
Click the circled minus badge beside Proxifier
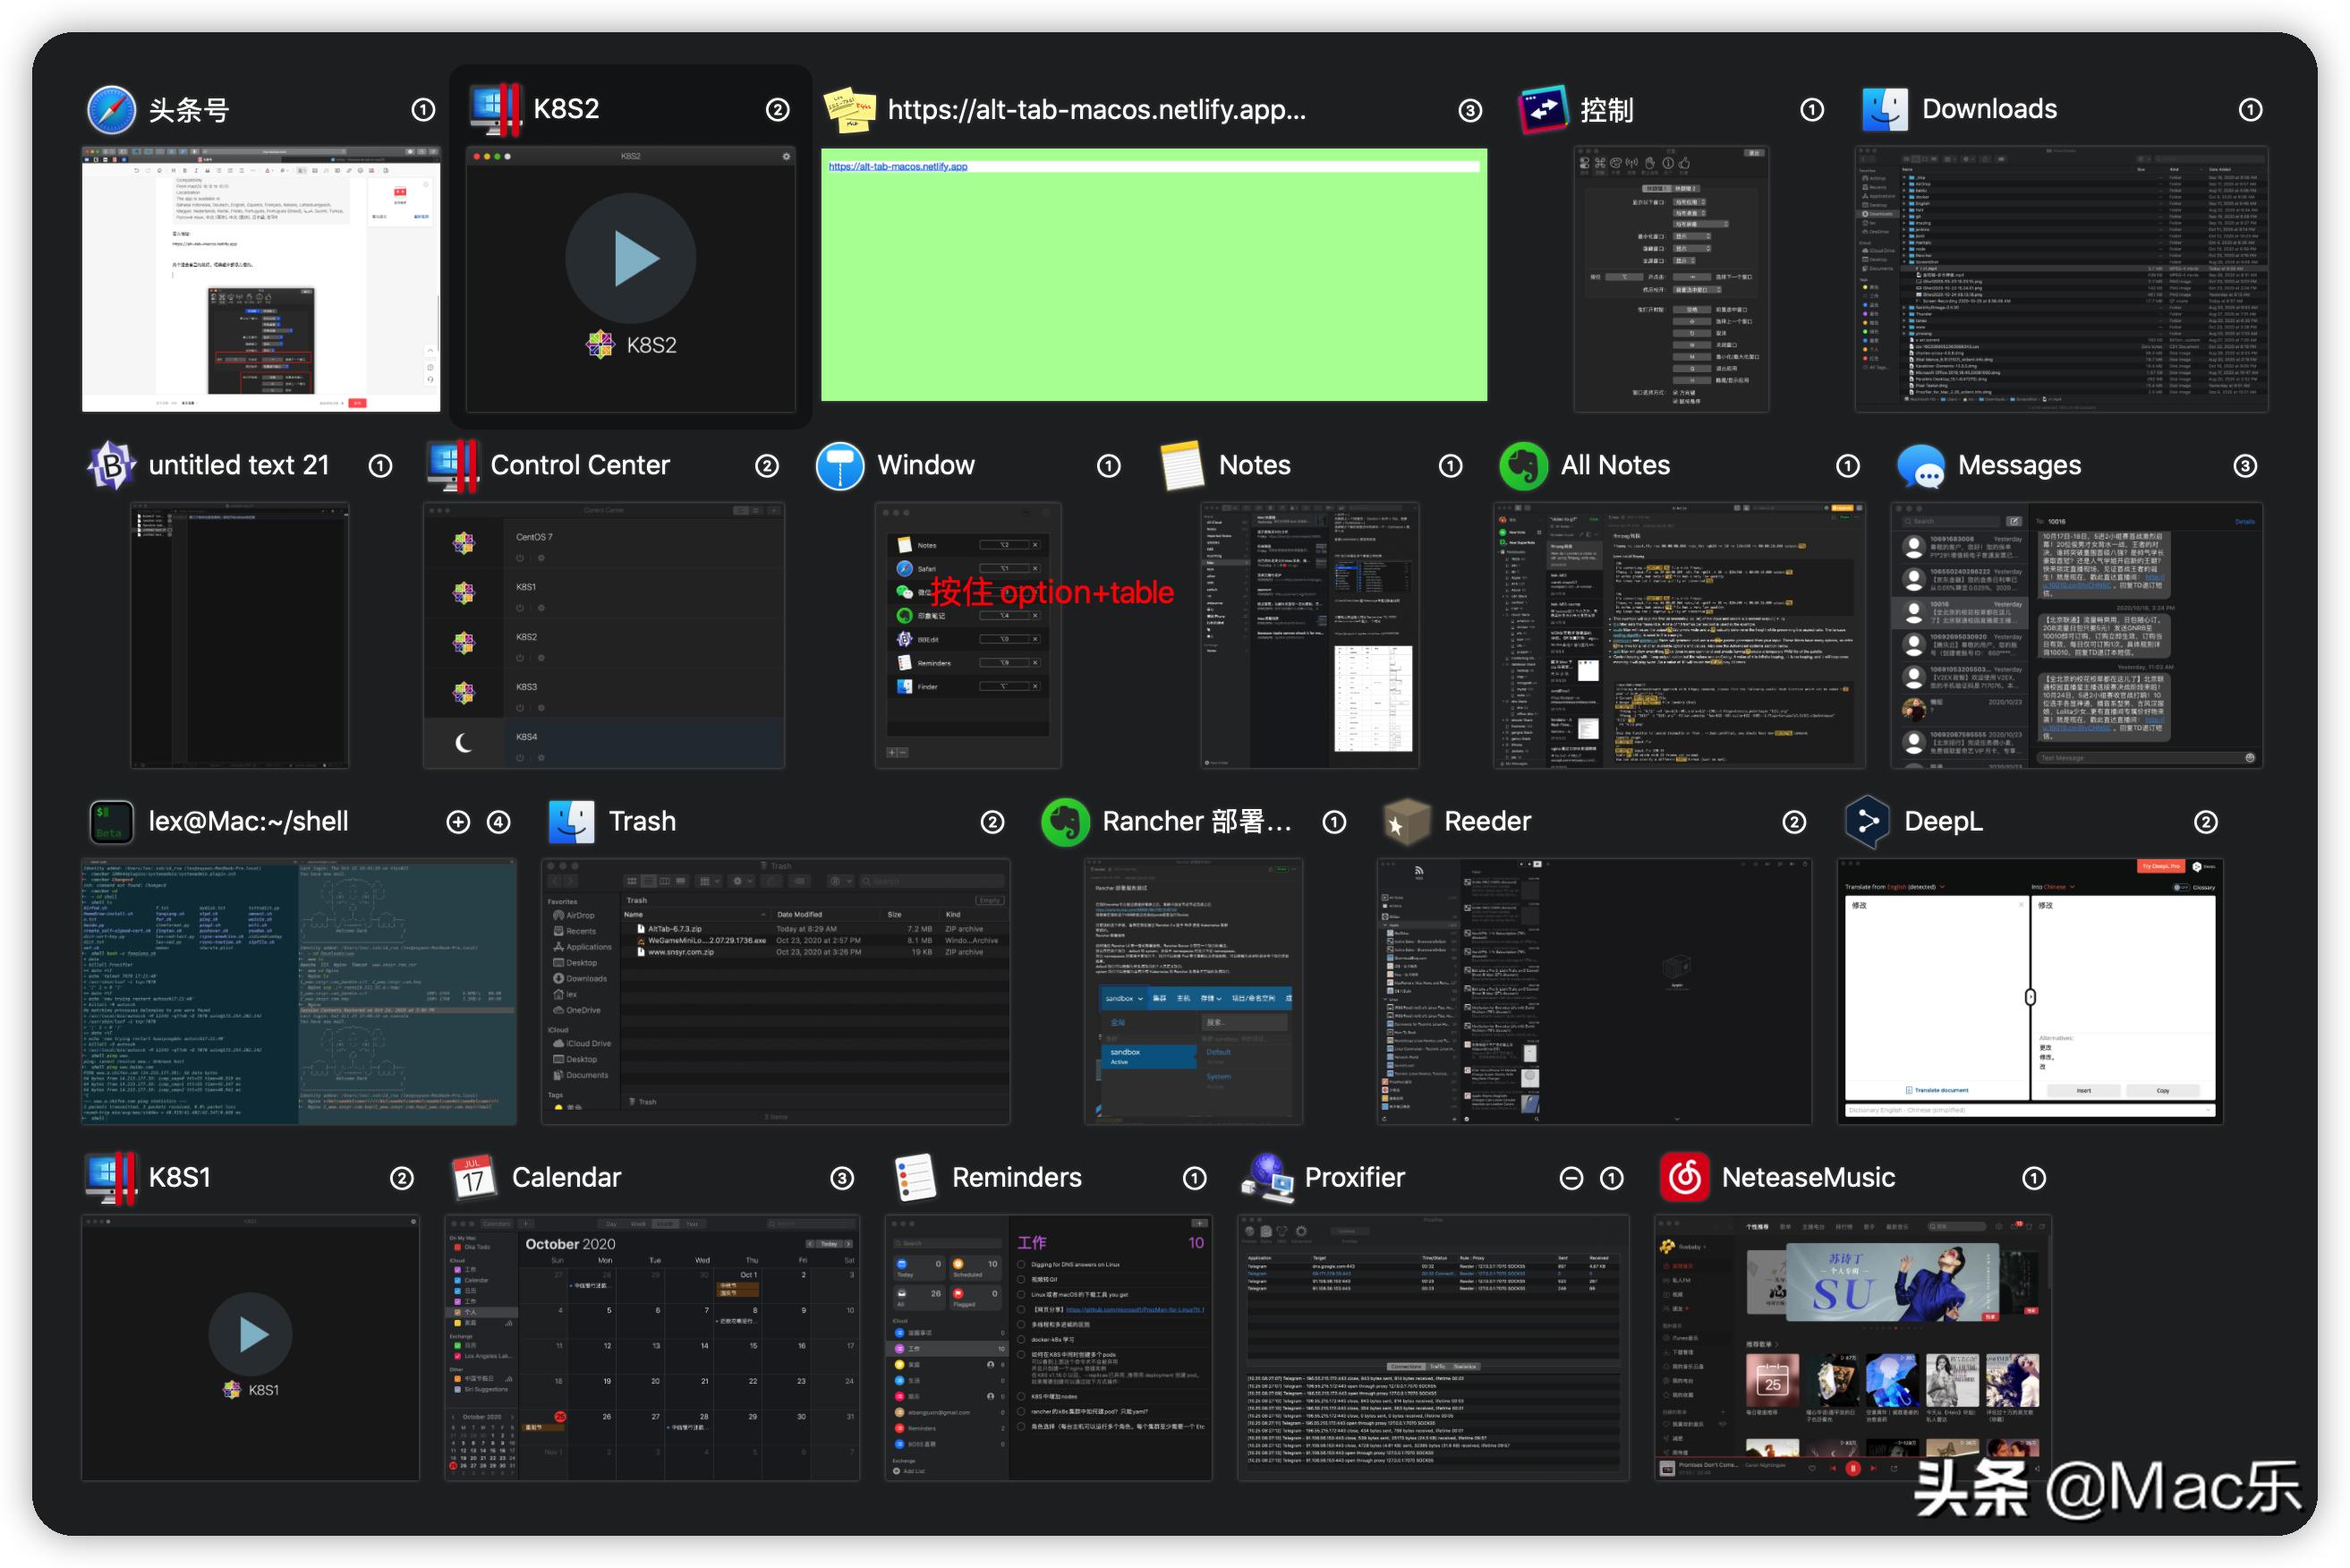[x=1571, y=1179]
